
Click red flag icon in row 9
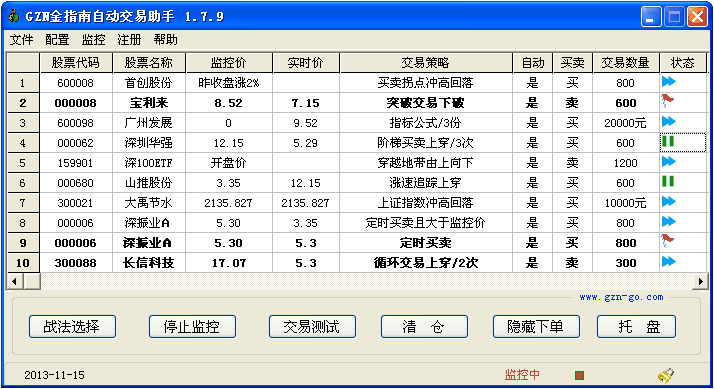(668, 241)
